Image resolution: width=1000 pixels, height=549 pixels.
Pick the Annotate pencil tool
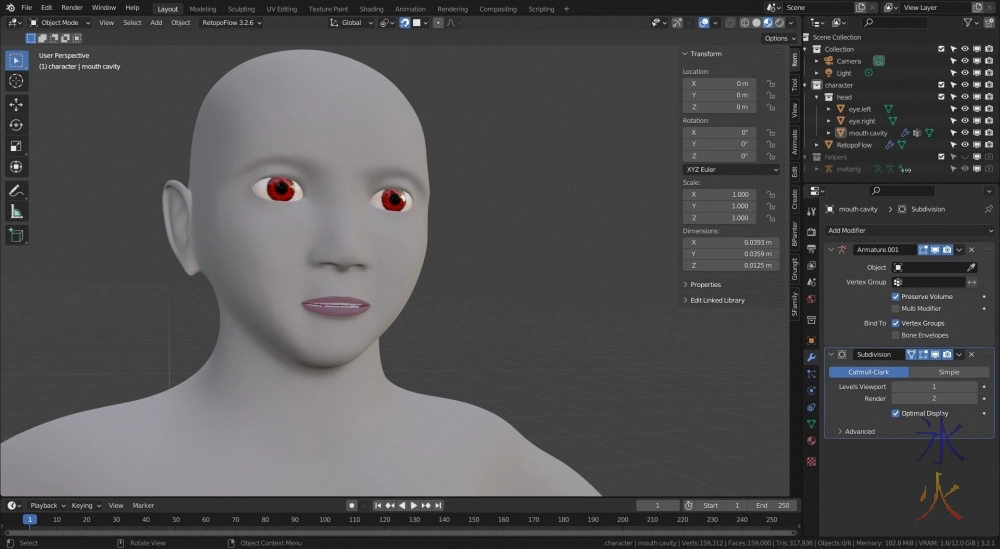coord(16,190)
